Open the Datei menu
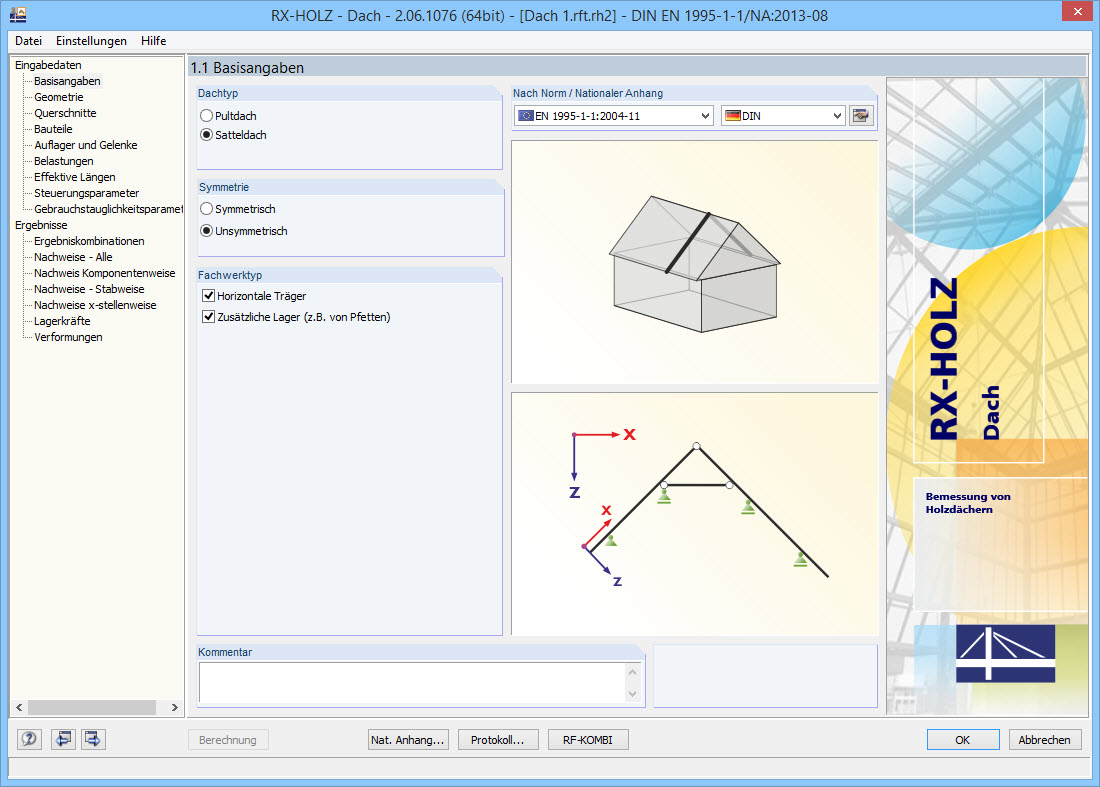Screen dimensions: 1100x787 pyautogui.click(x=29, y=41)
